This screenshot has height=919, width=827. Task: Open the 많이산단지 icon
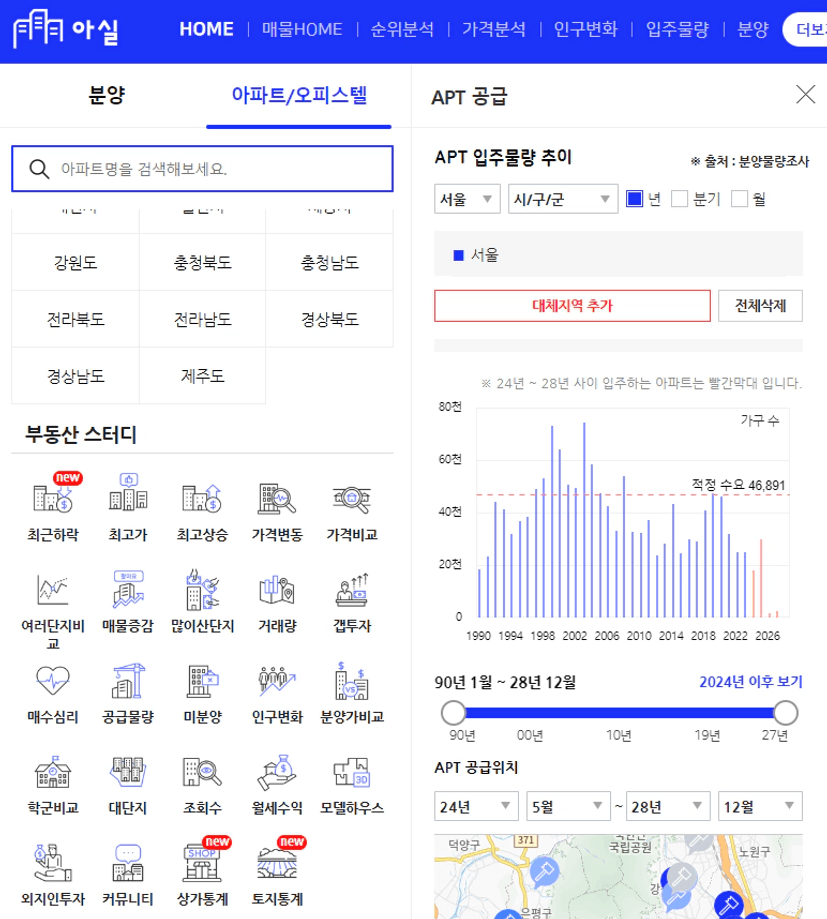pos(202,590)
